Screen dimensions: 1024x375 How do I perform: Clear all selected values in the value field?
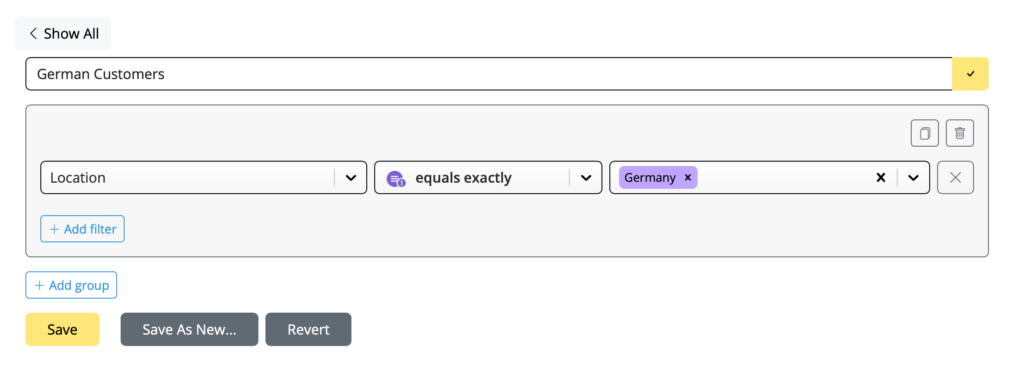(x=880, y=177)
